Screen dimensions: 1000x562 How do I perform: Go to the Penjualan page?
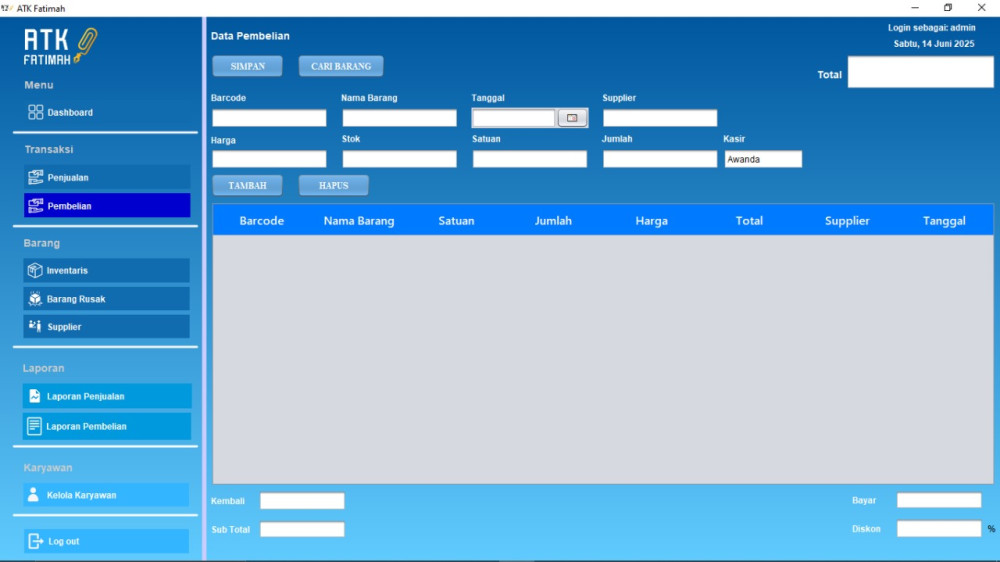[x=107, y=177]
